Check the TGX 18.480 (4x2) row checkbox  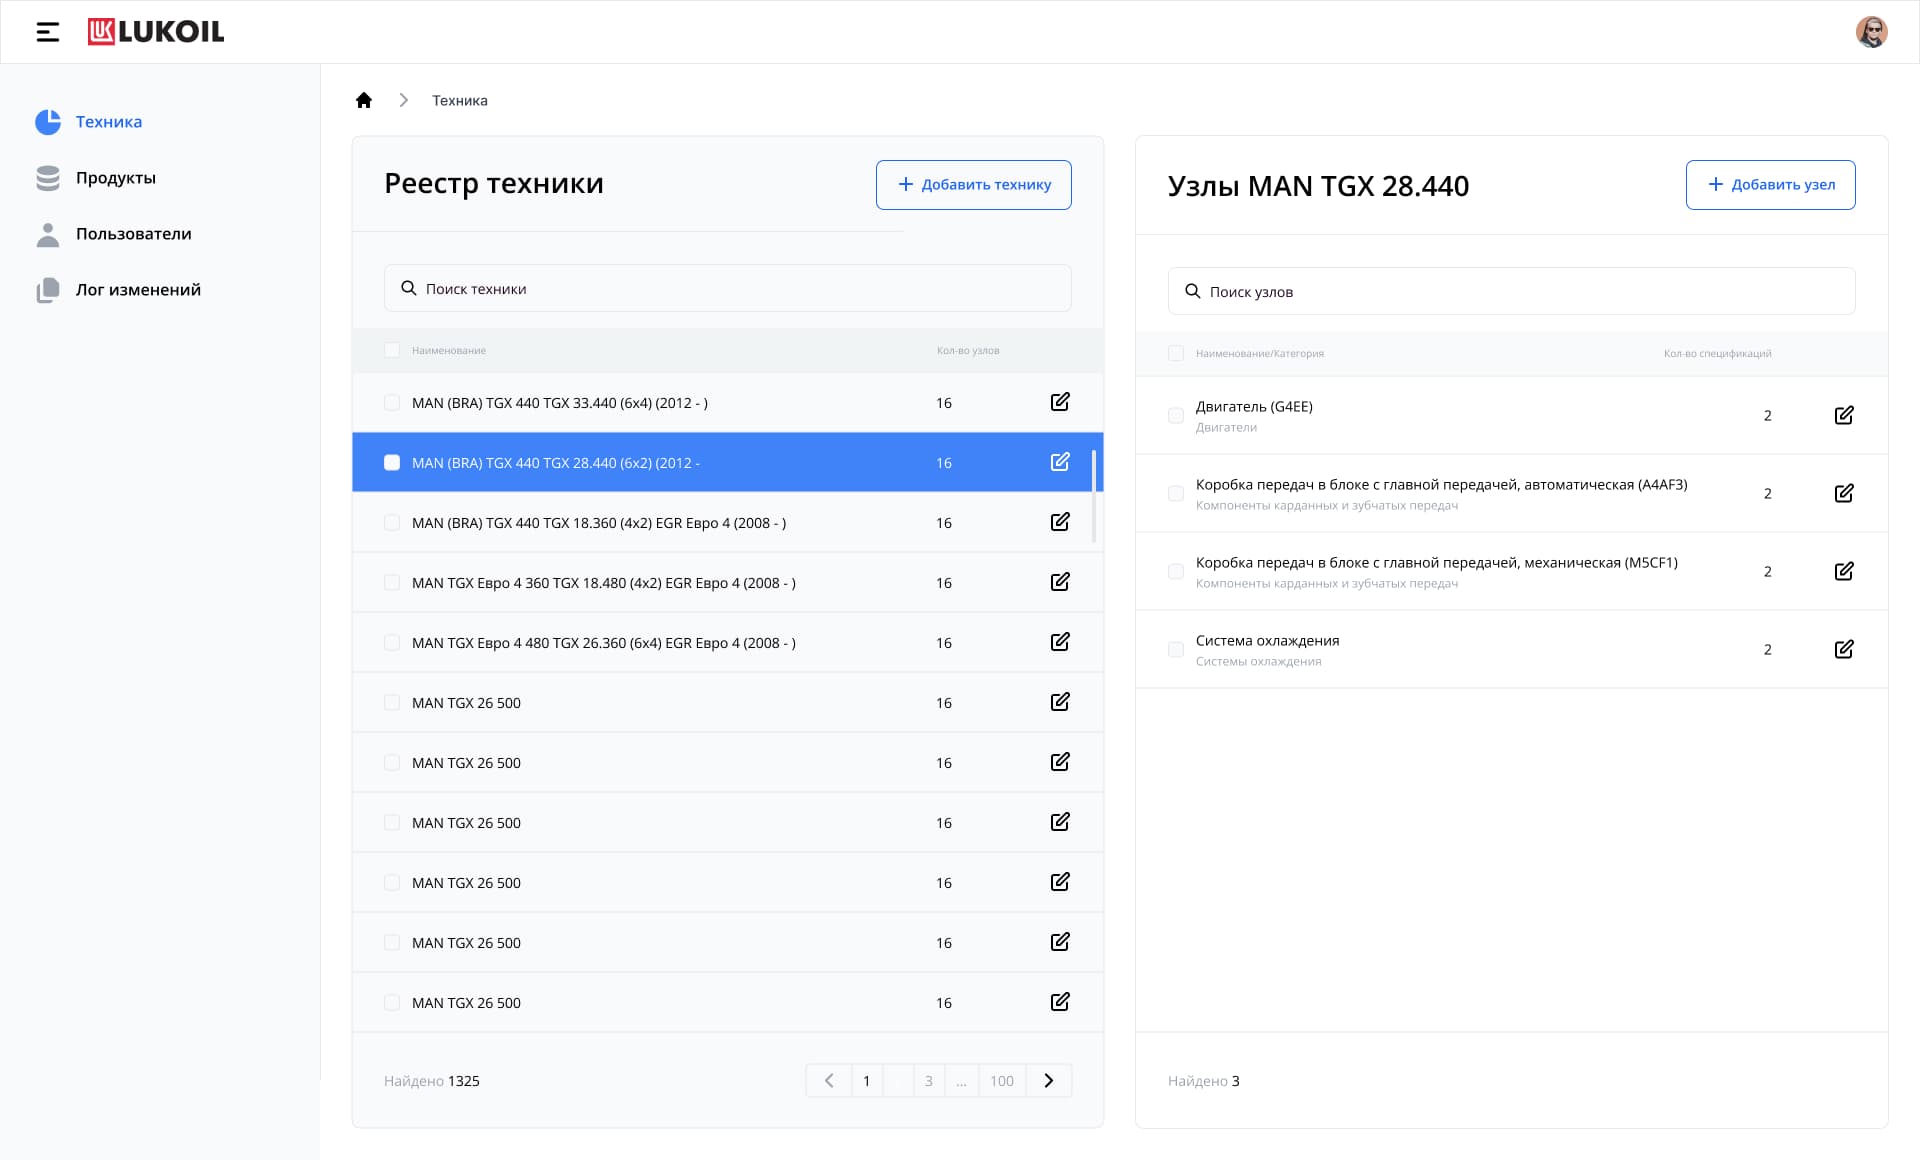coord(392,583)
